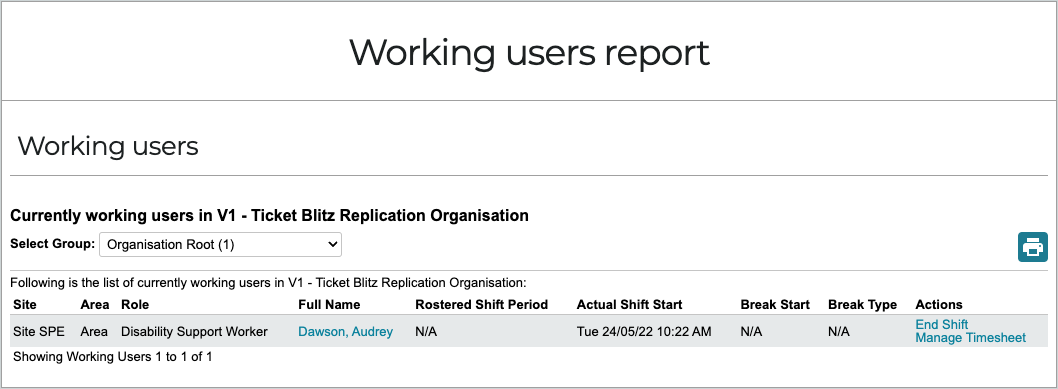Image resolution: width=1058 pixels, height=389 pixels.
Task: Select the Disability Support Worker cell
Action: click(194, 332)
